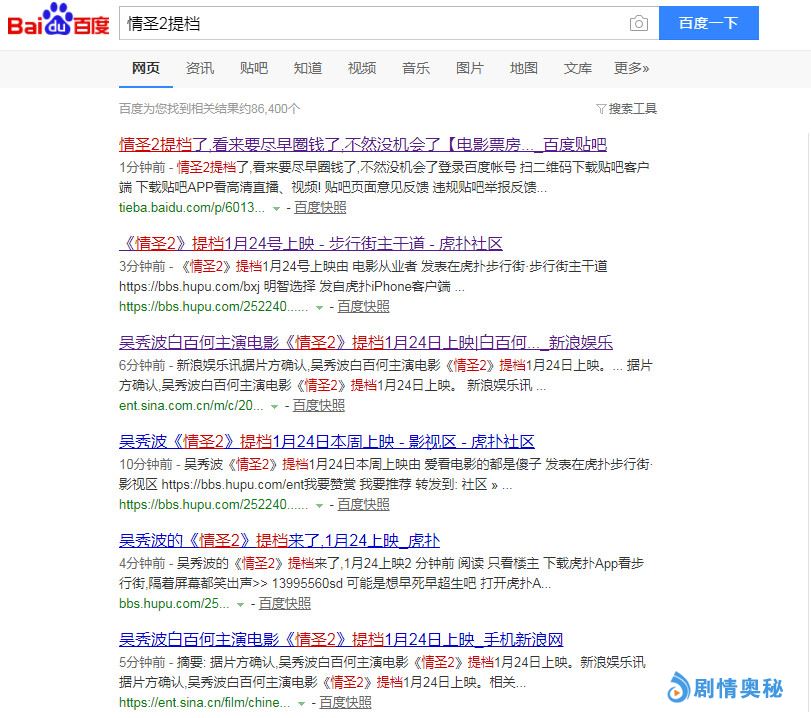This screenshot has height=718, width=811.
Task: Click the 百度一下 search button
Action: click(708, 23)
